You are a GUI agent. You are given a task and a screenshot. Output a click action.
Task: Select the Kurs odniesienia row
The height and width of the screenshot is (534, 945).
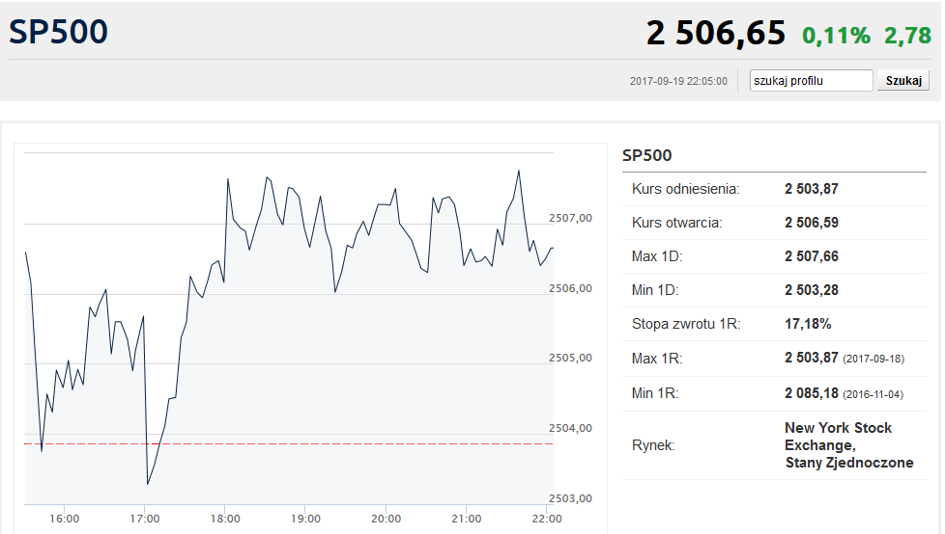[x=685, y=189]
